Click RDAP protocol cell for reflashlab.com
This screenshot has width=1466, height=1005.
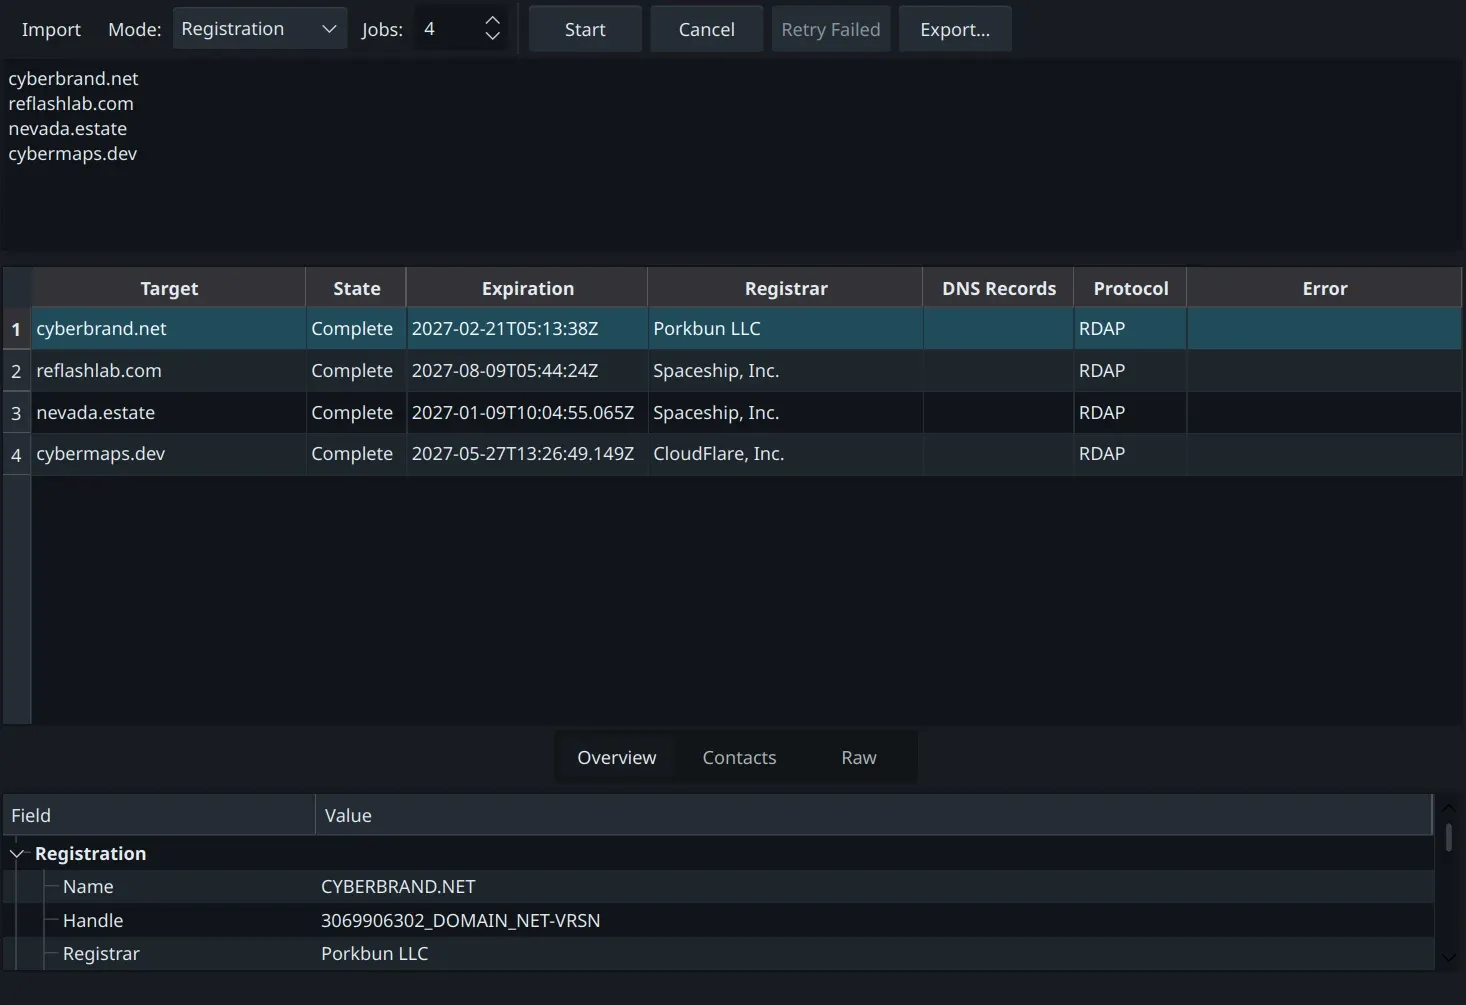pos(1130,370)
